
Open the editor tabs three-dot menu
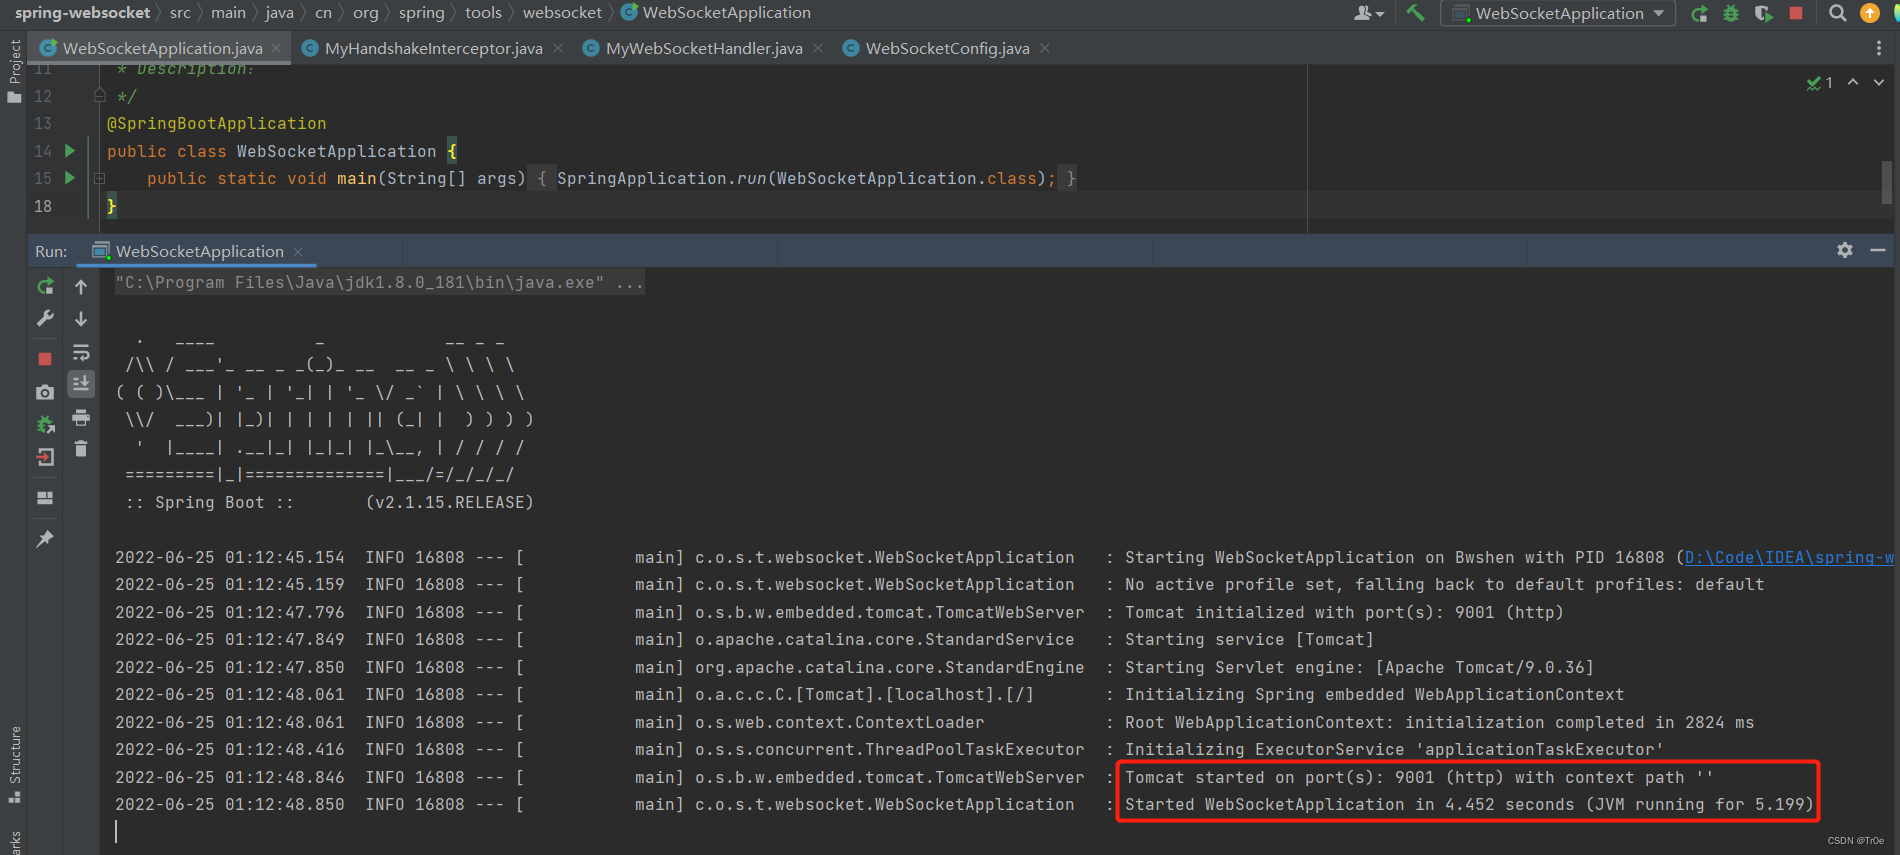[x=1879, y=48]
